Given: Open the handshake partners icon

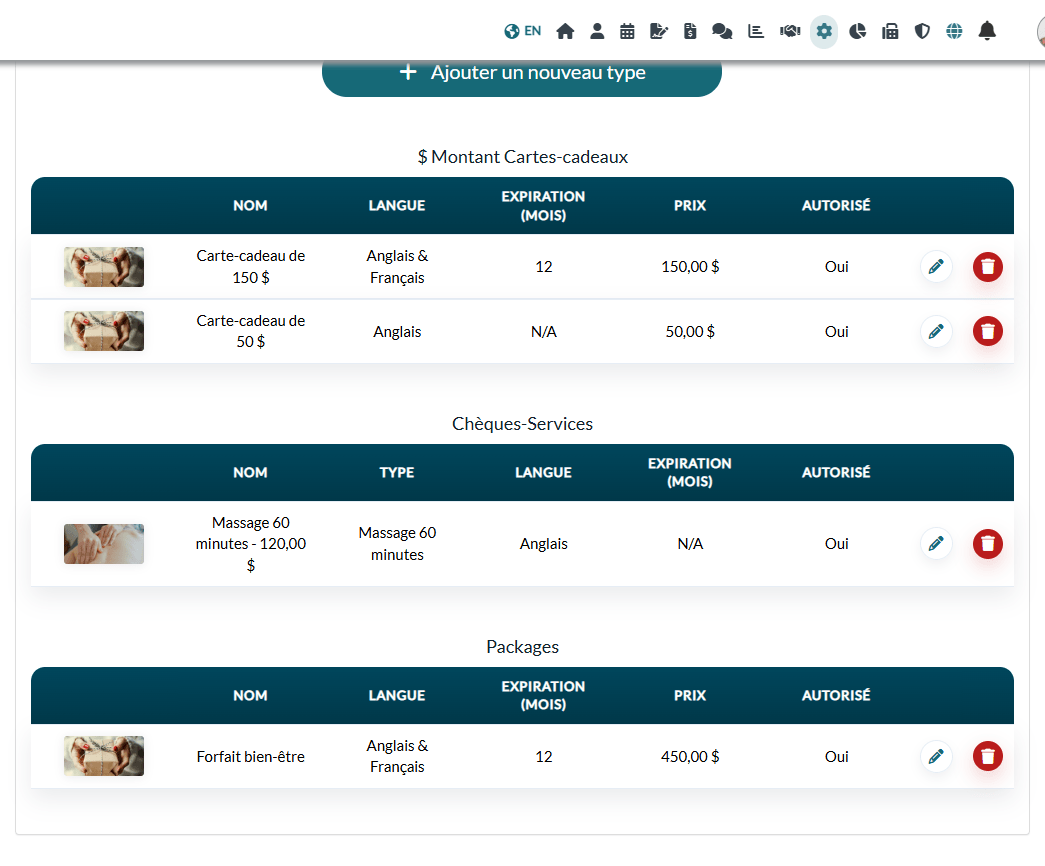Looking at the screenshot, I should pos(790,31).
